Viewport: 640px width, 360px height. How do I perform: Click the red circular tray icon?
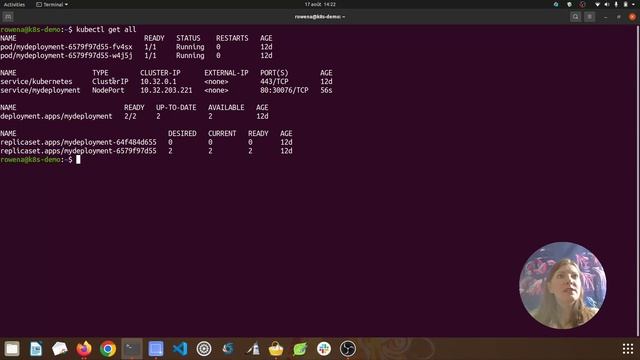tap(582, 4)
